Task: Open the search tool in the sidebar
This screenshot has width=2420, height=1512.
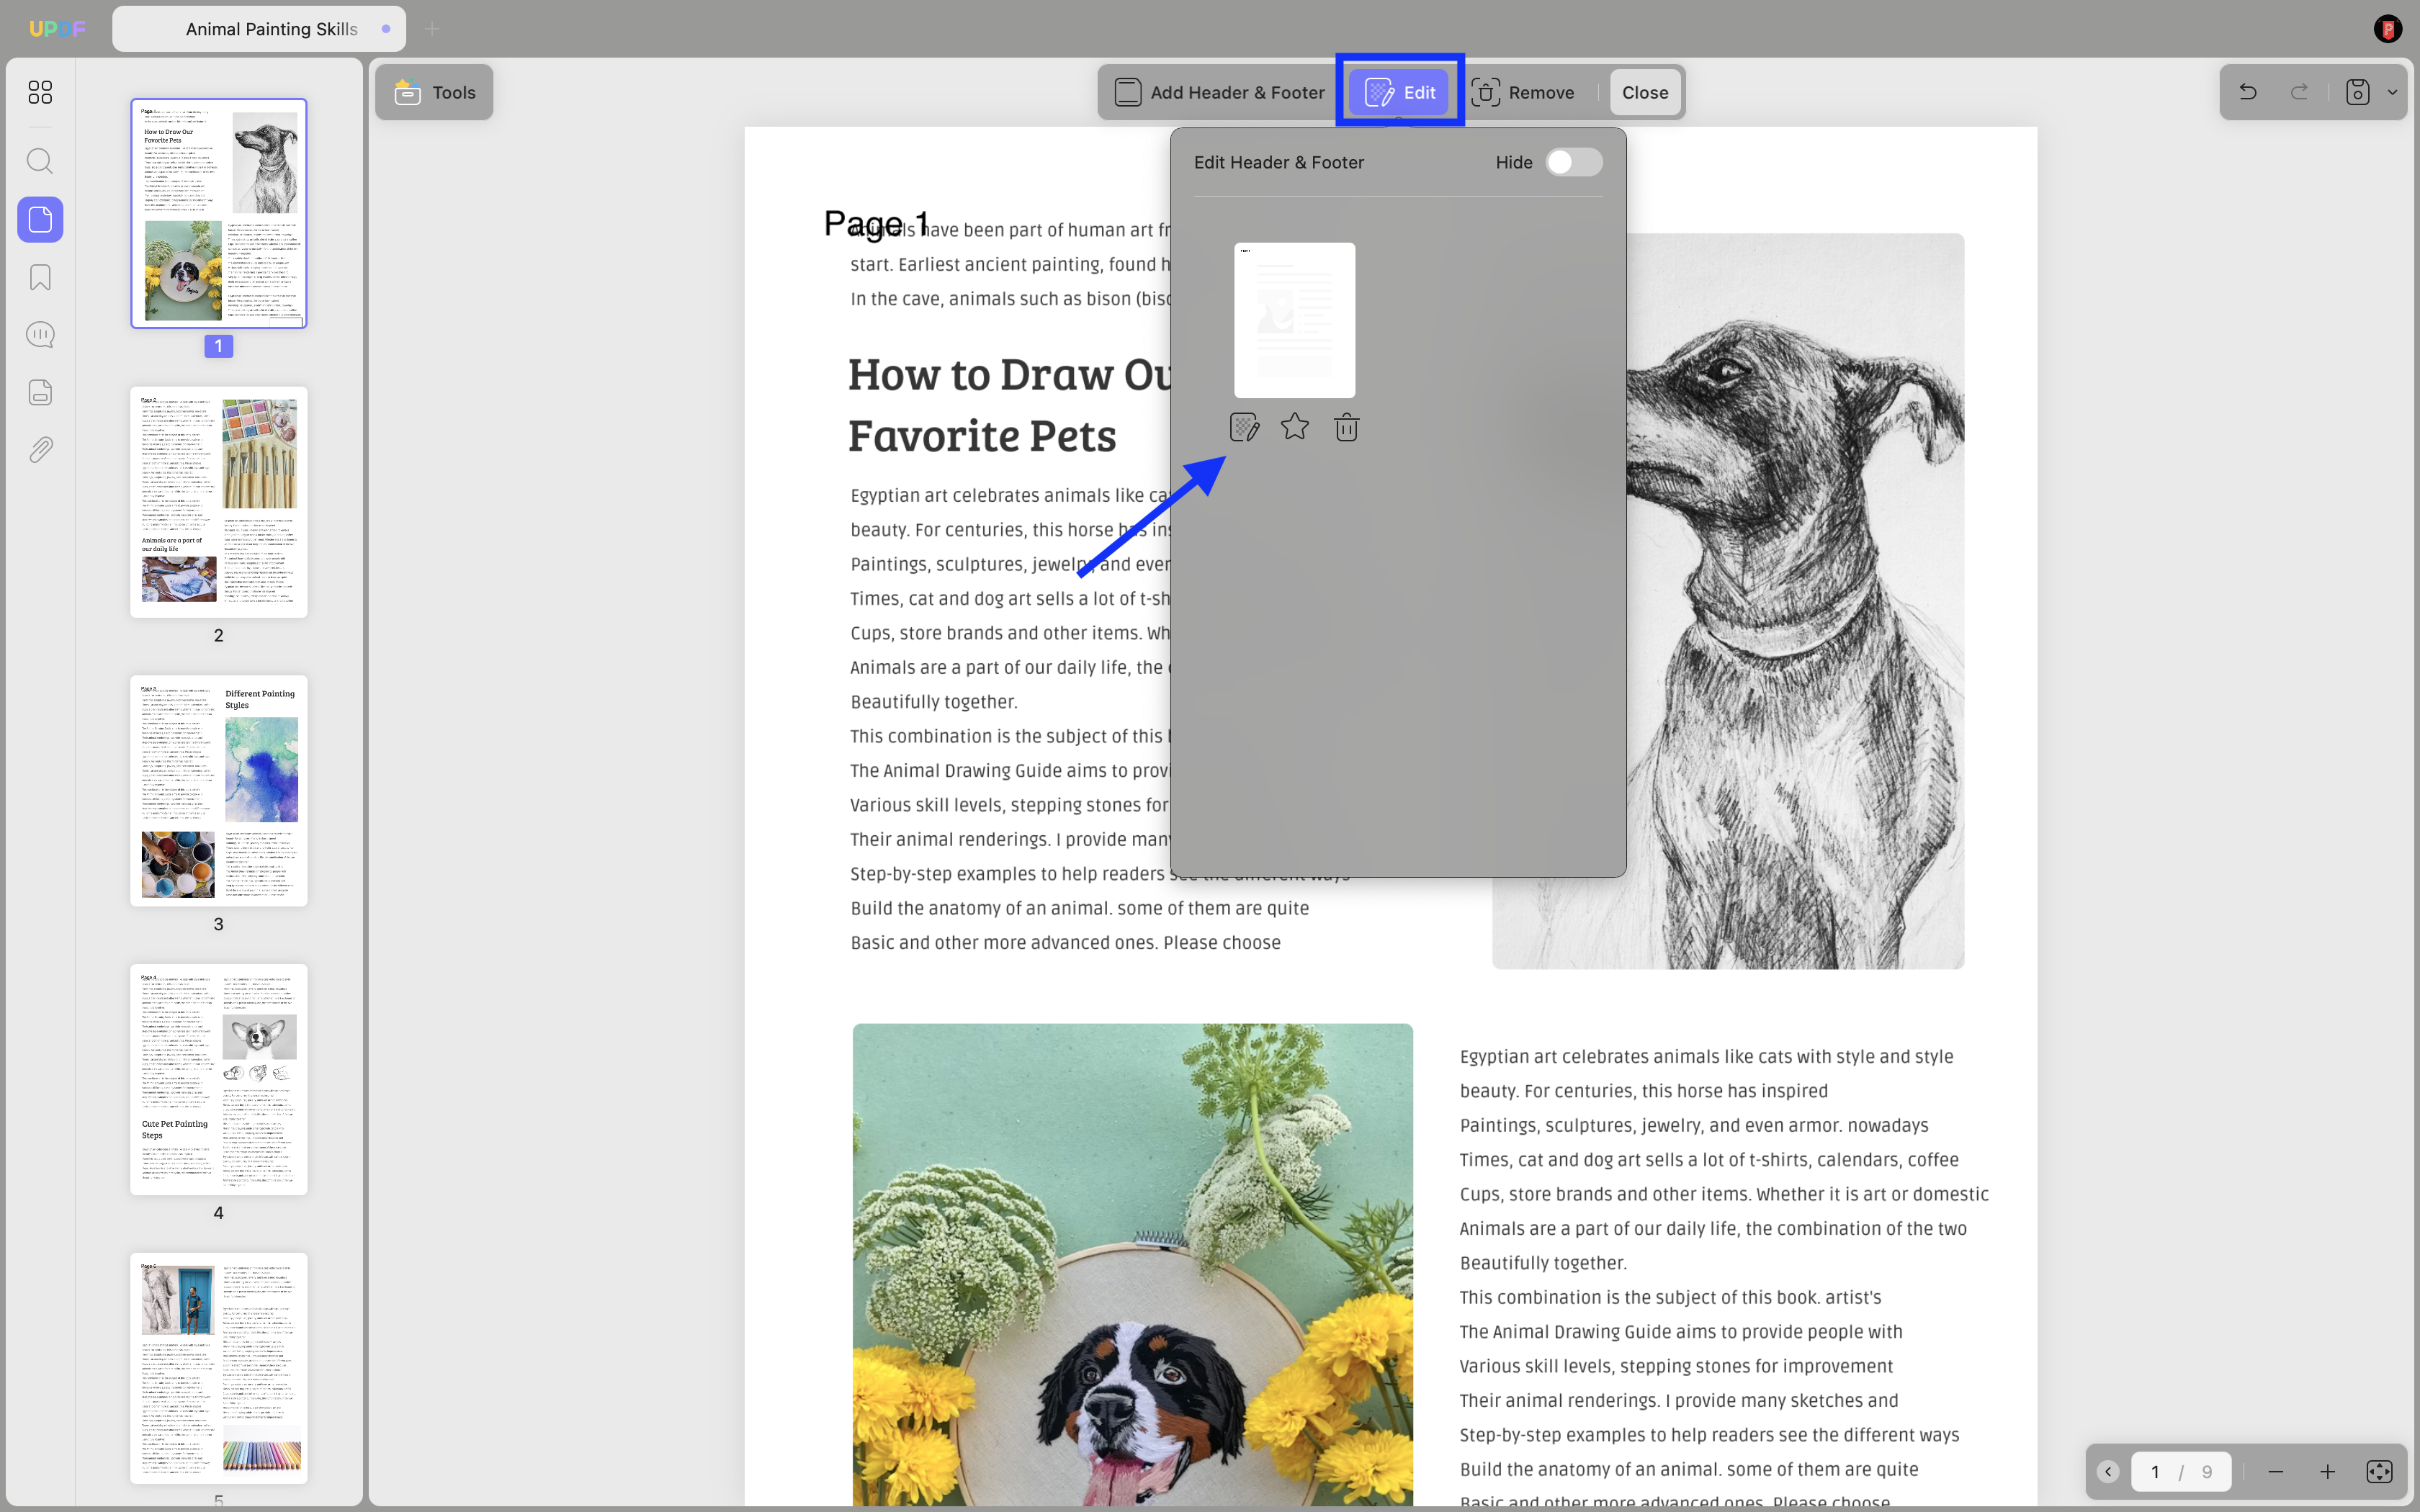Action: 40,161
